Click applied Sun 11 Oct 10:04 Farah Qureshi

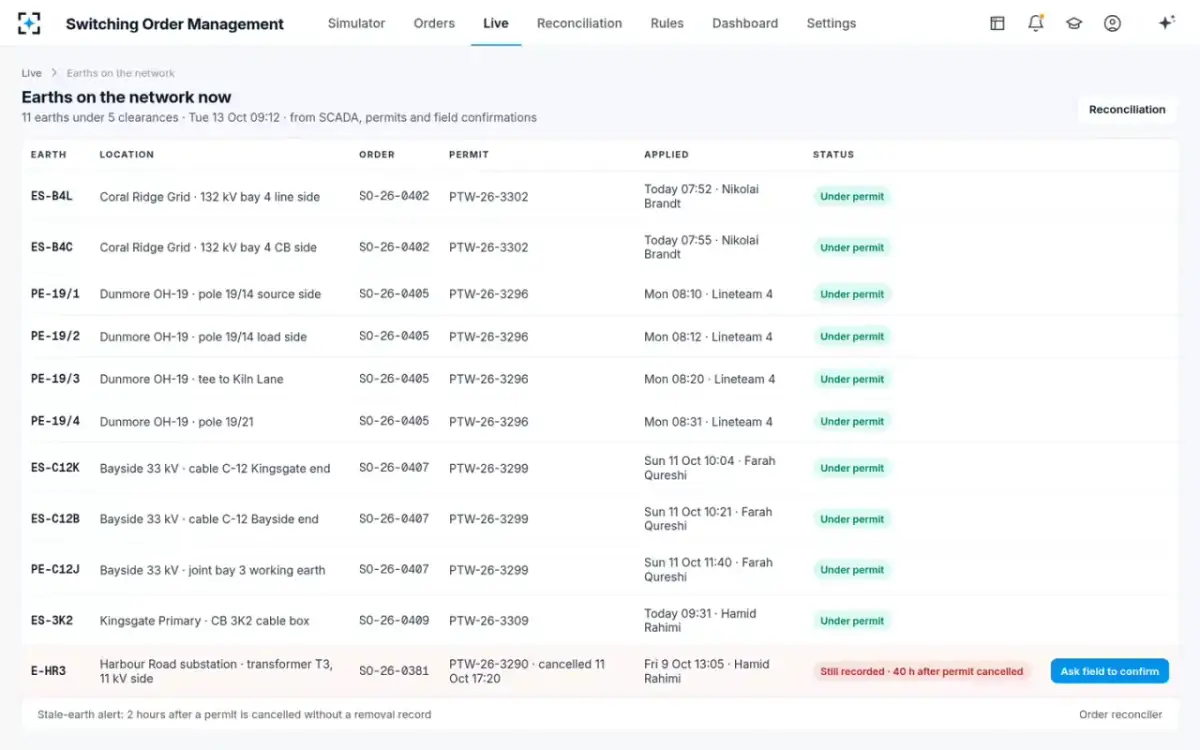coord(710,468)
